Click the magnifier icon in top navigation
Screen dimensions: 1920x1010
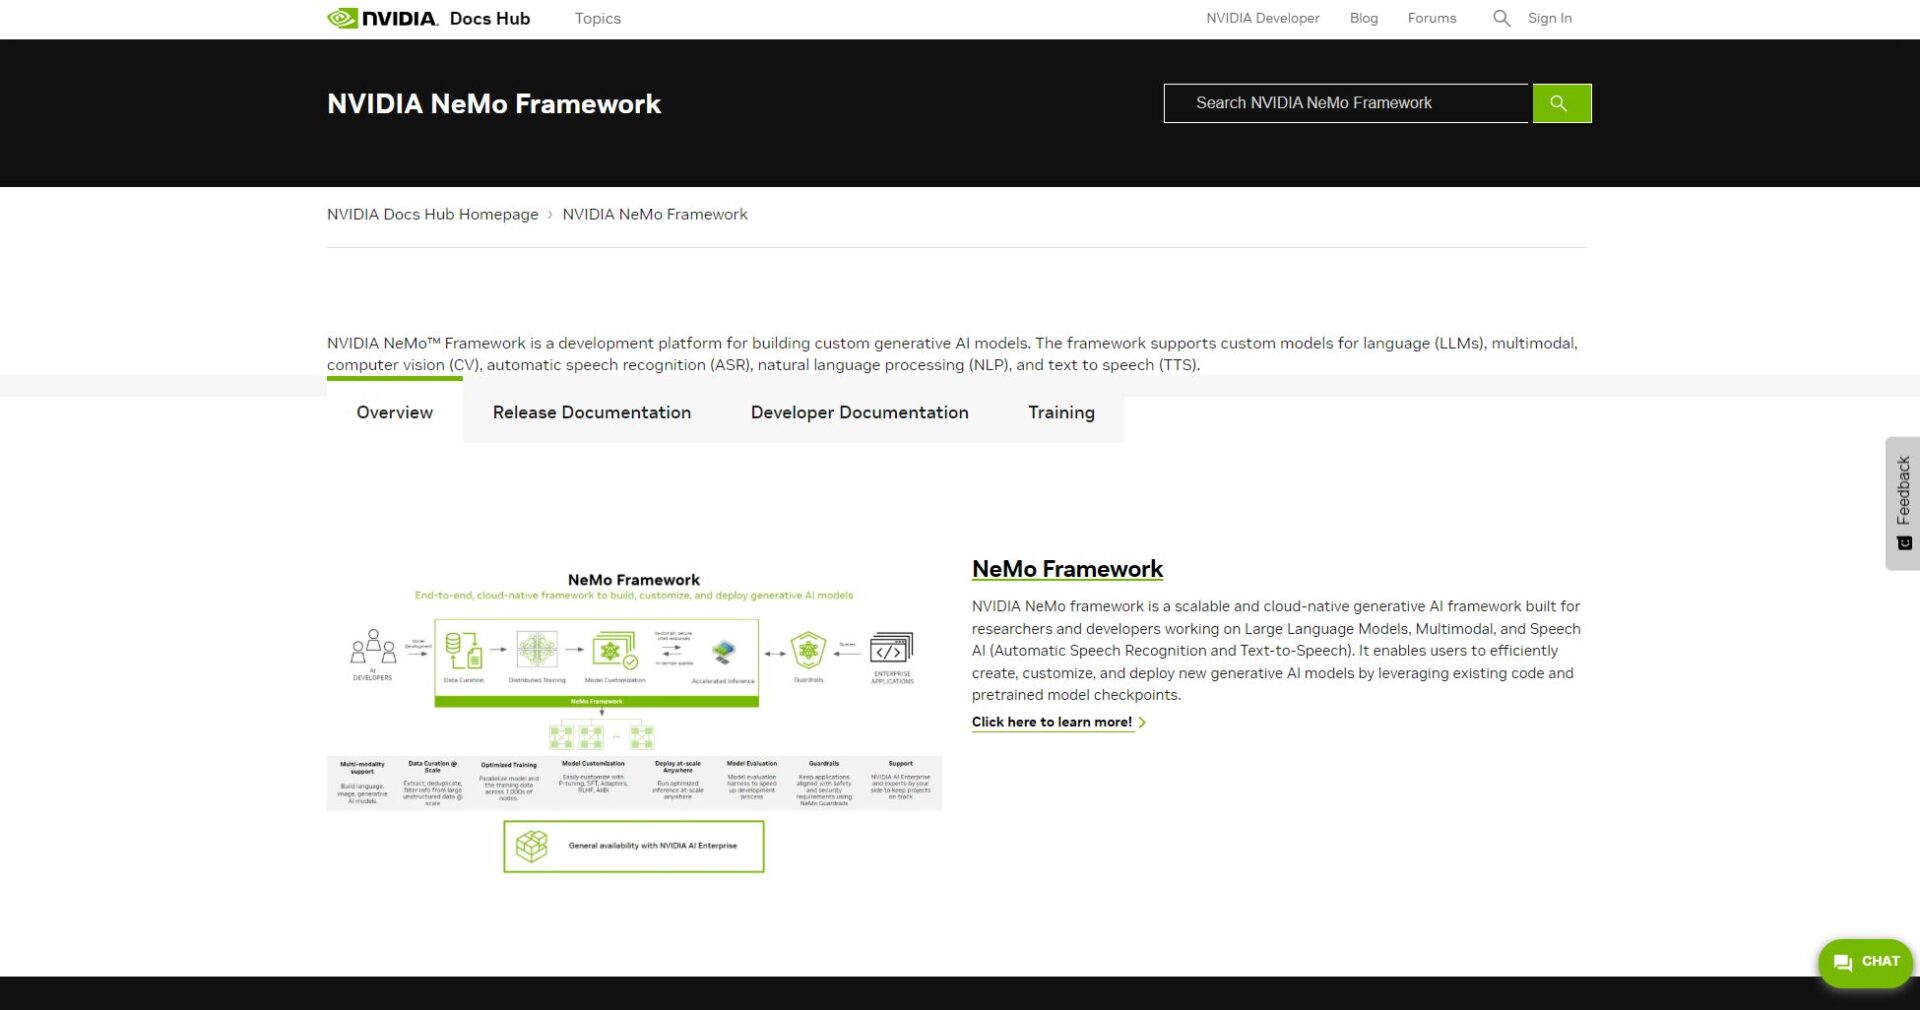pos(1500,18)
